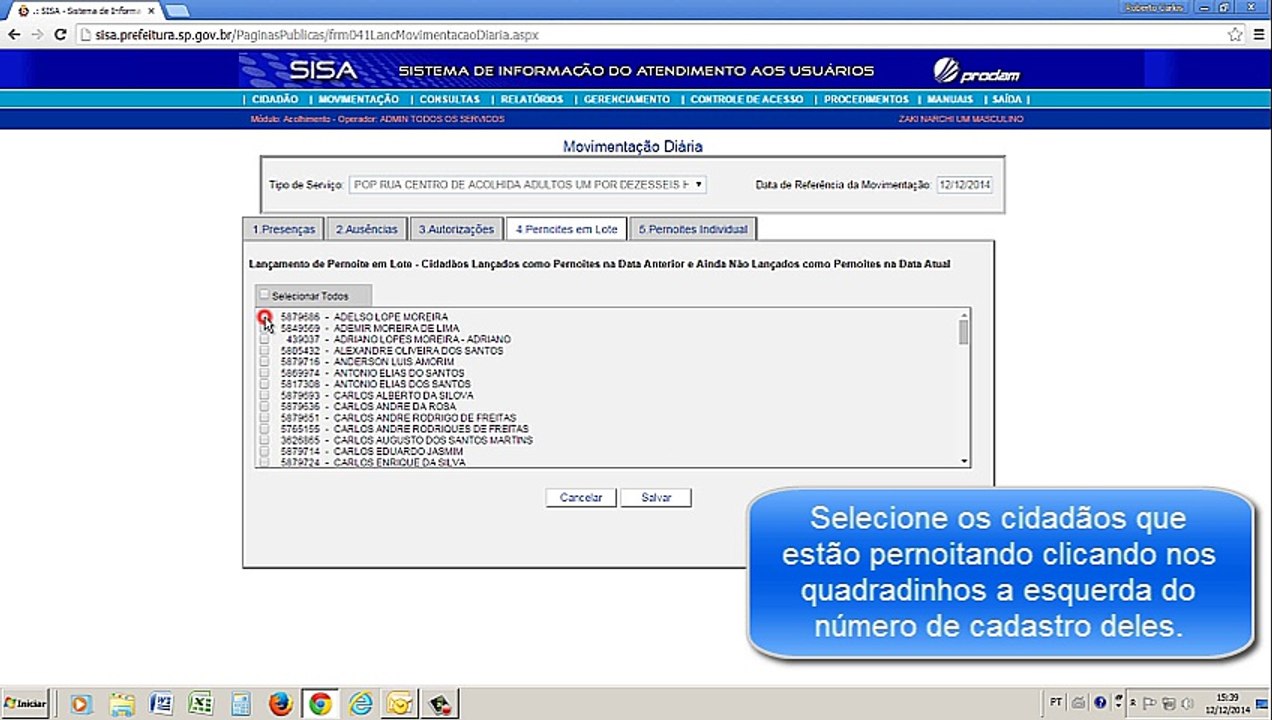Image resolution: width=1272 pixels, height=720 pixels.
Task: Mark the checkbox for CARLOS ALBERTO DA SILOVA
Action: point(264,395)
